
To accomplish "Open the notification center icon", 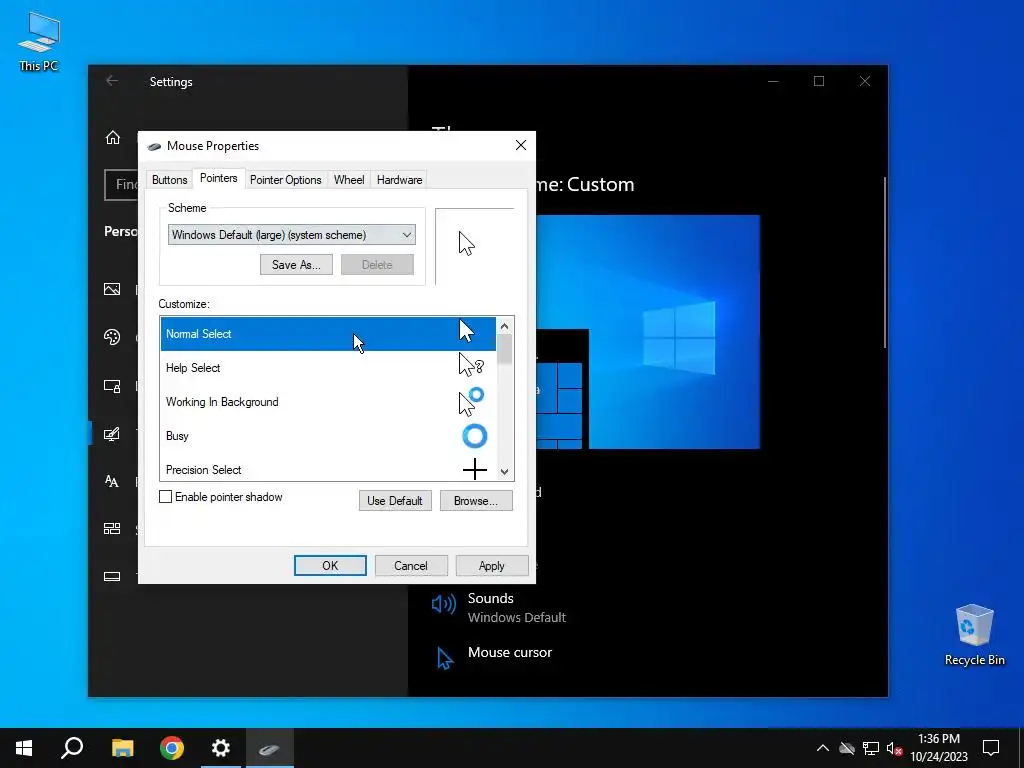I will [x=991, y=748].
